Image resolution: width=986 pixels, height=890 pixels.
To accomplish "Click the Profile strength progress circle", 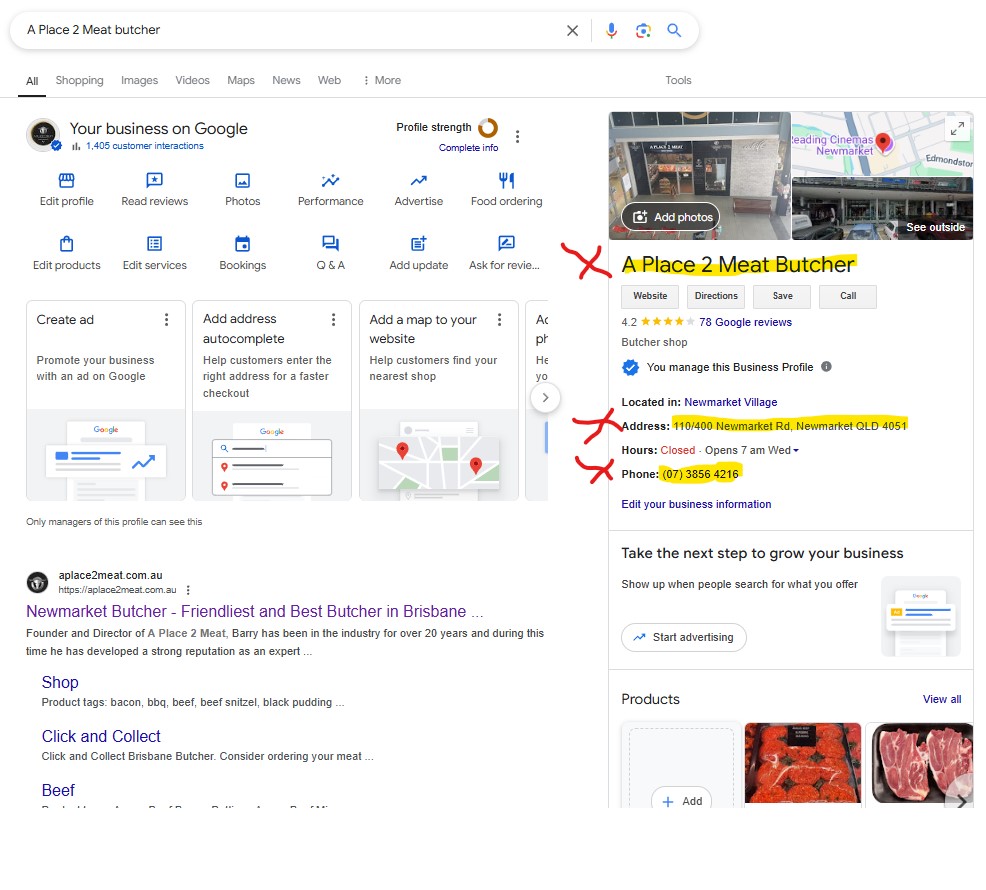I will 487,129.
